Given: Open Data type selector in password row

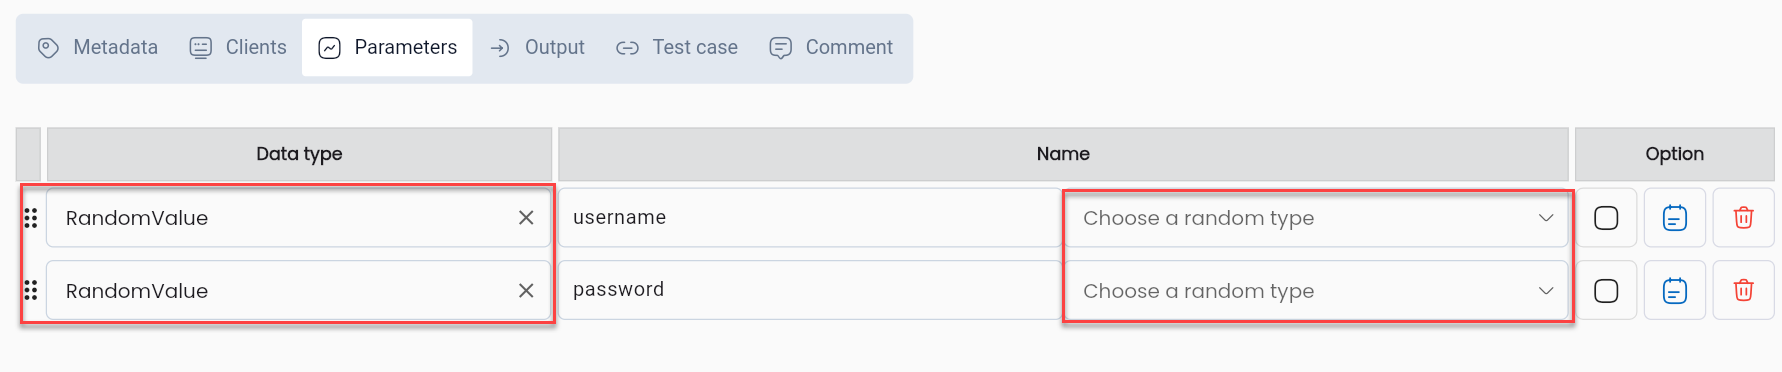Looking at the screenshot, I should click(280, 291).
